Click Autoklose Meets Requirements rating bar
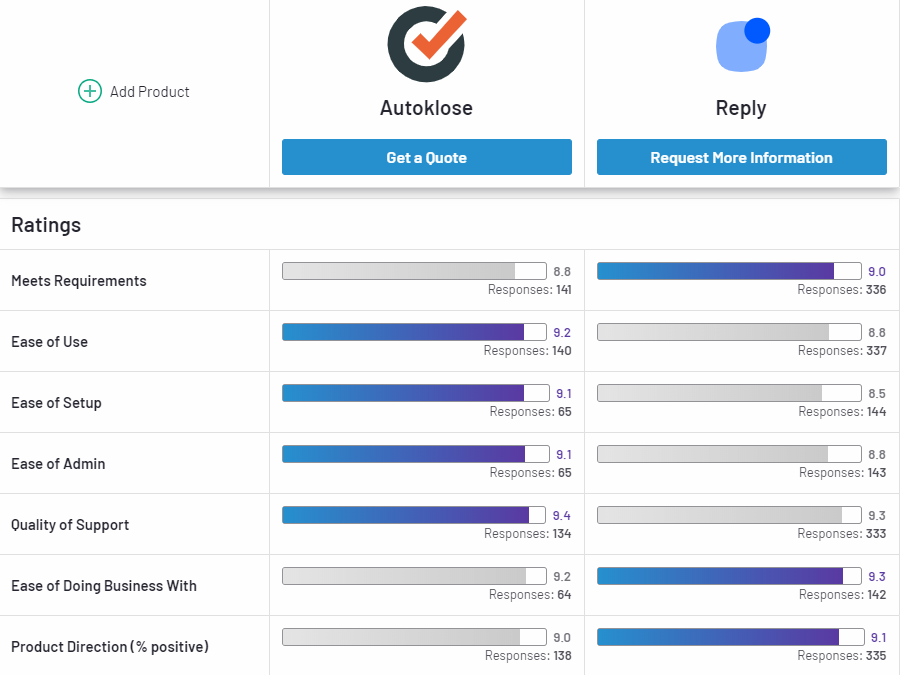 click(x=414, y=271)
